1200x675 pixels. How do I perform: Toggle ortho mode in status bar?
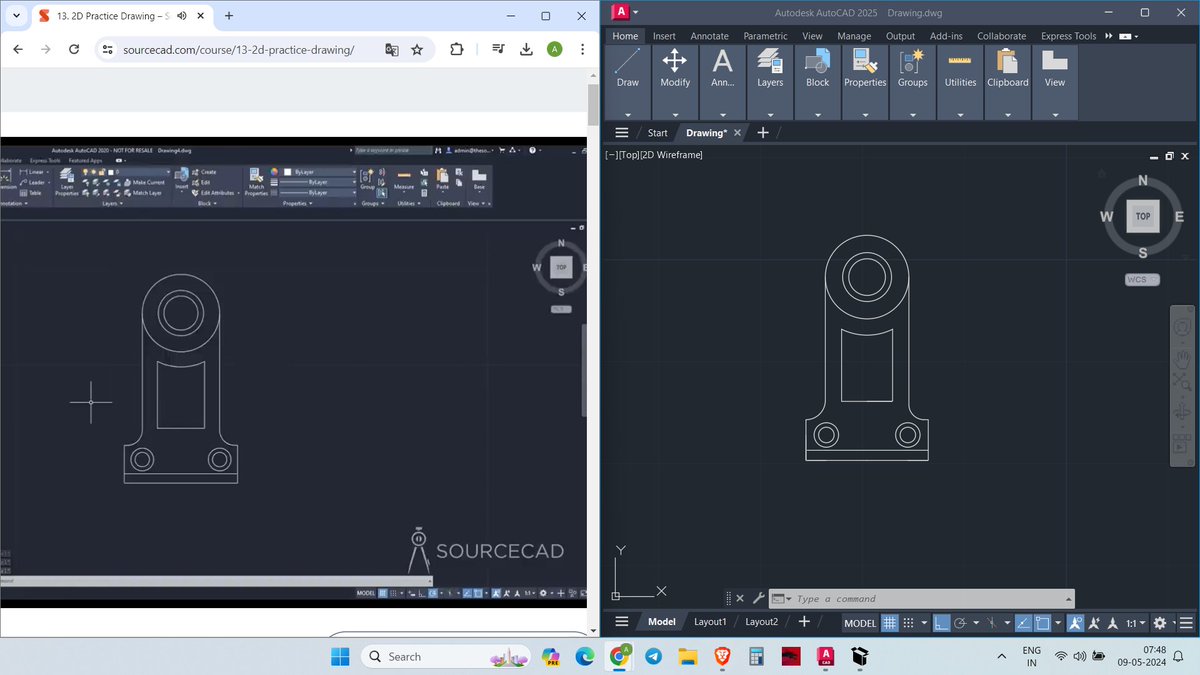click(x=941, y=623)
